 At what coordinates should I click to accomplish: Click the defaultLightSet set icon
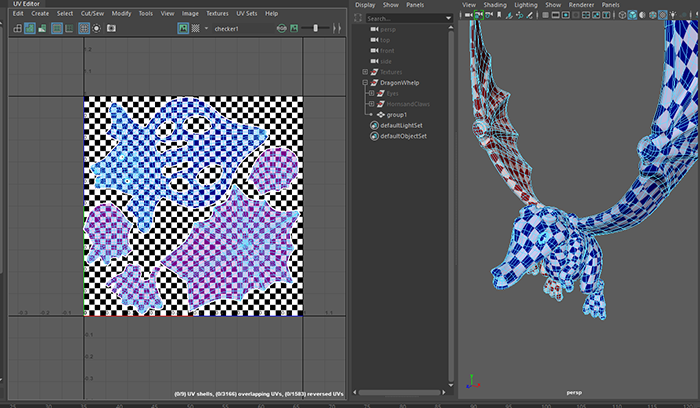click(x=374, y=125)
